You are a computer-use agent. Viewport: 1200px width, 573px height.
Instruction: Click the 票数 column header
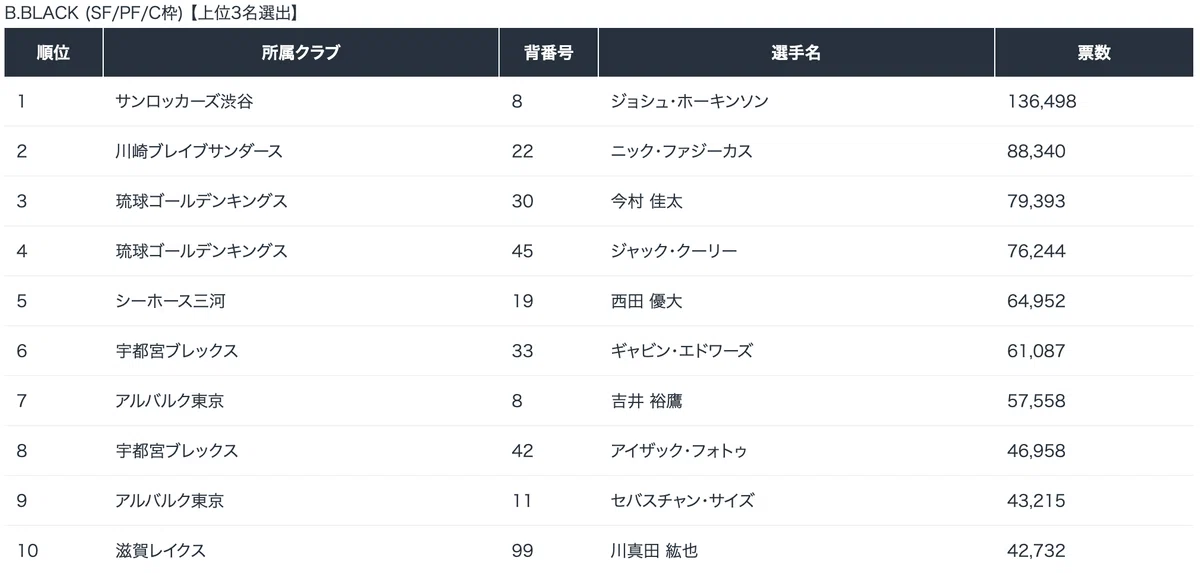(1094, 53)
